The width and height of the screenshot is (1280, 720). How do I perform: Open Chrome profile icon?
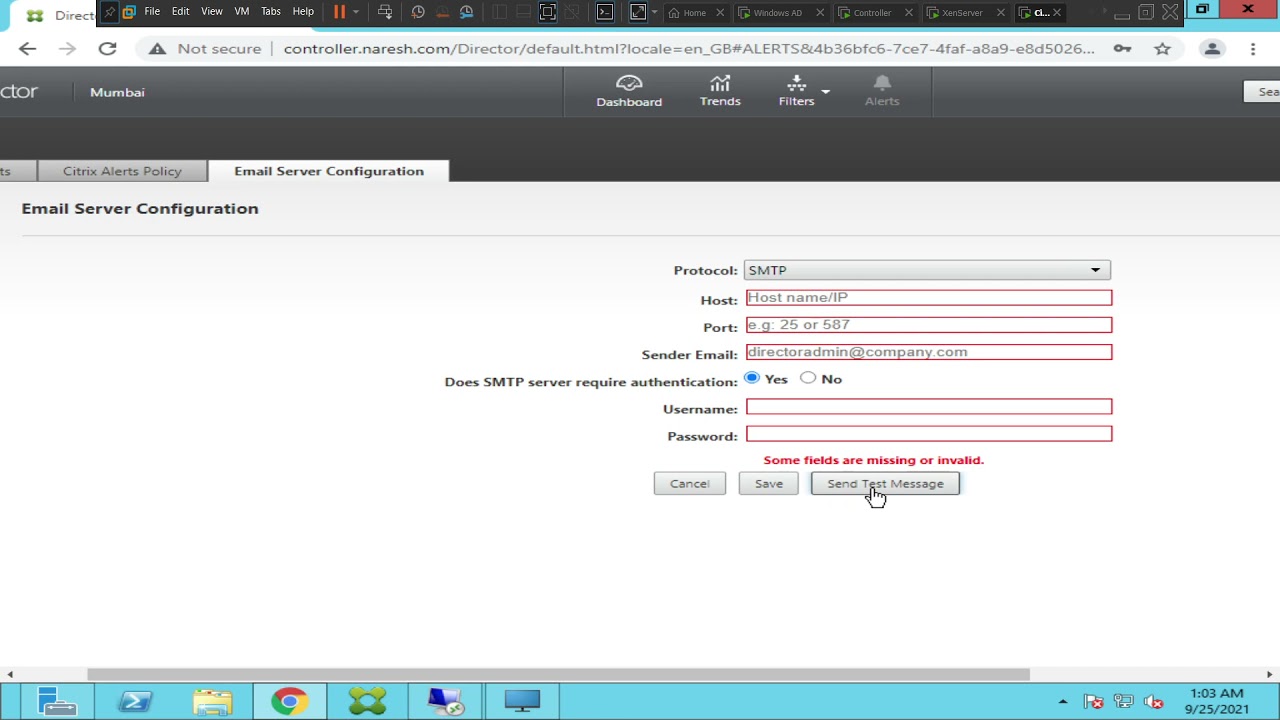tap(1212, 49)
